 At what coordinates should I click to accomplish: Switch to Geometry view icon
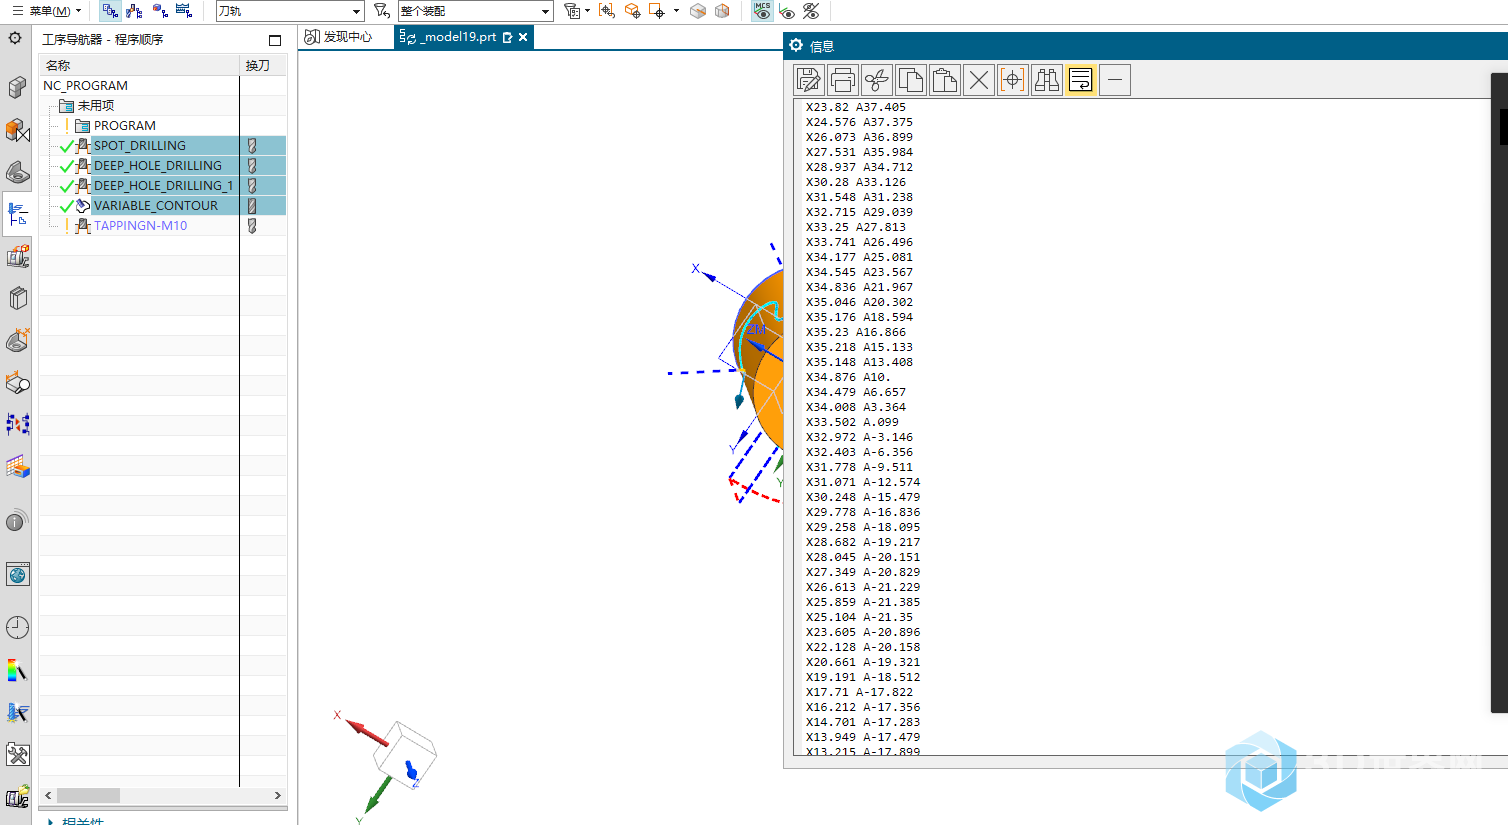coord(159,11)
